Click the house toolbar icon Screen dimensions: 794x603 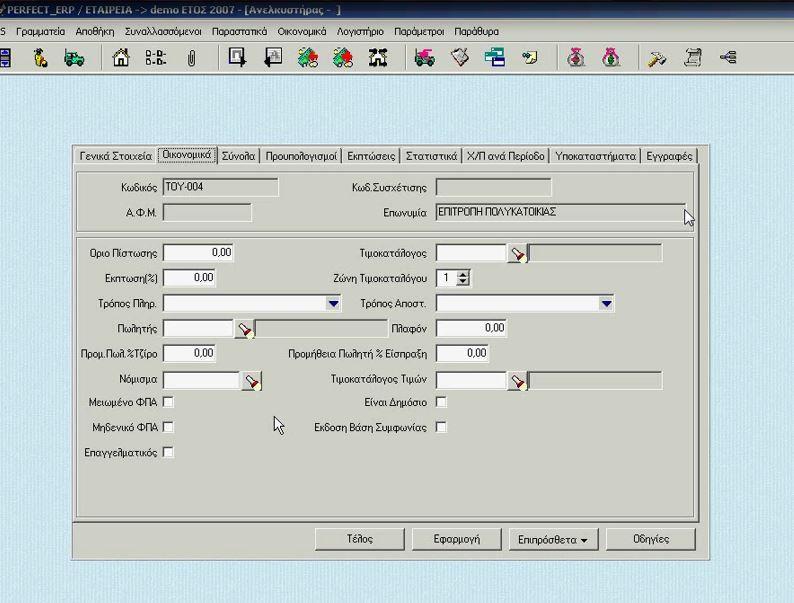coord(121,58)
